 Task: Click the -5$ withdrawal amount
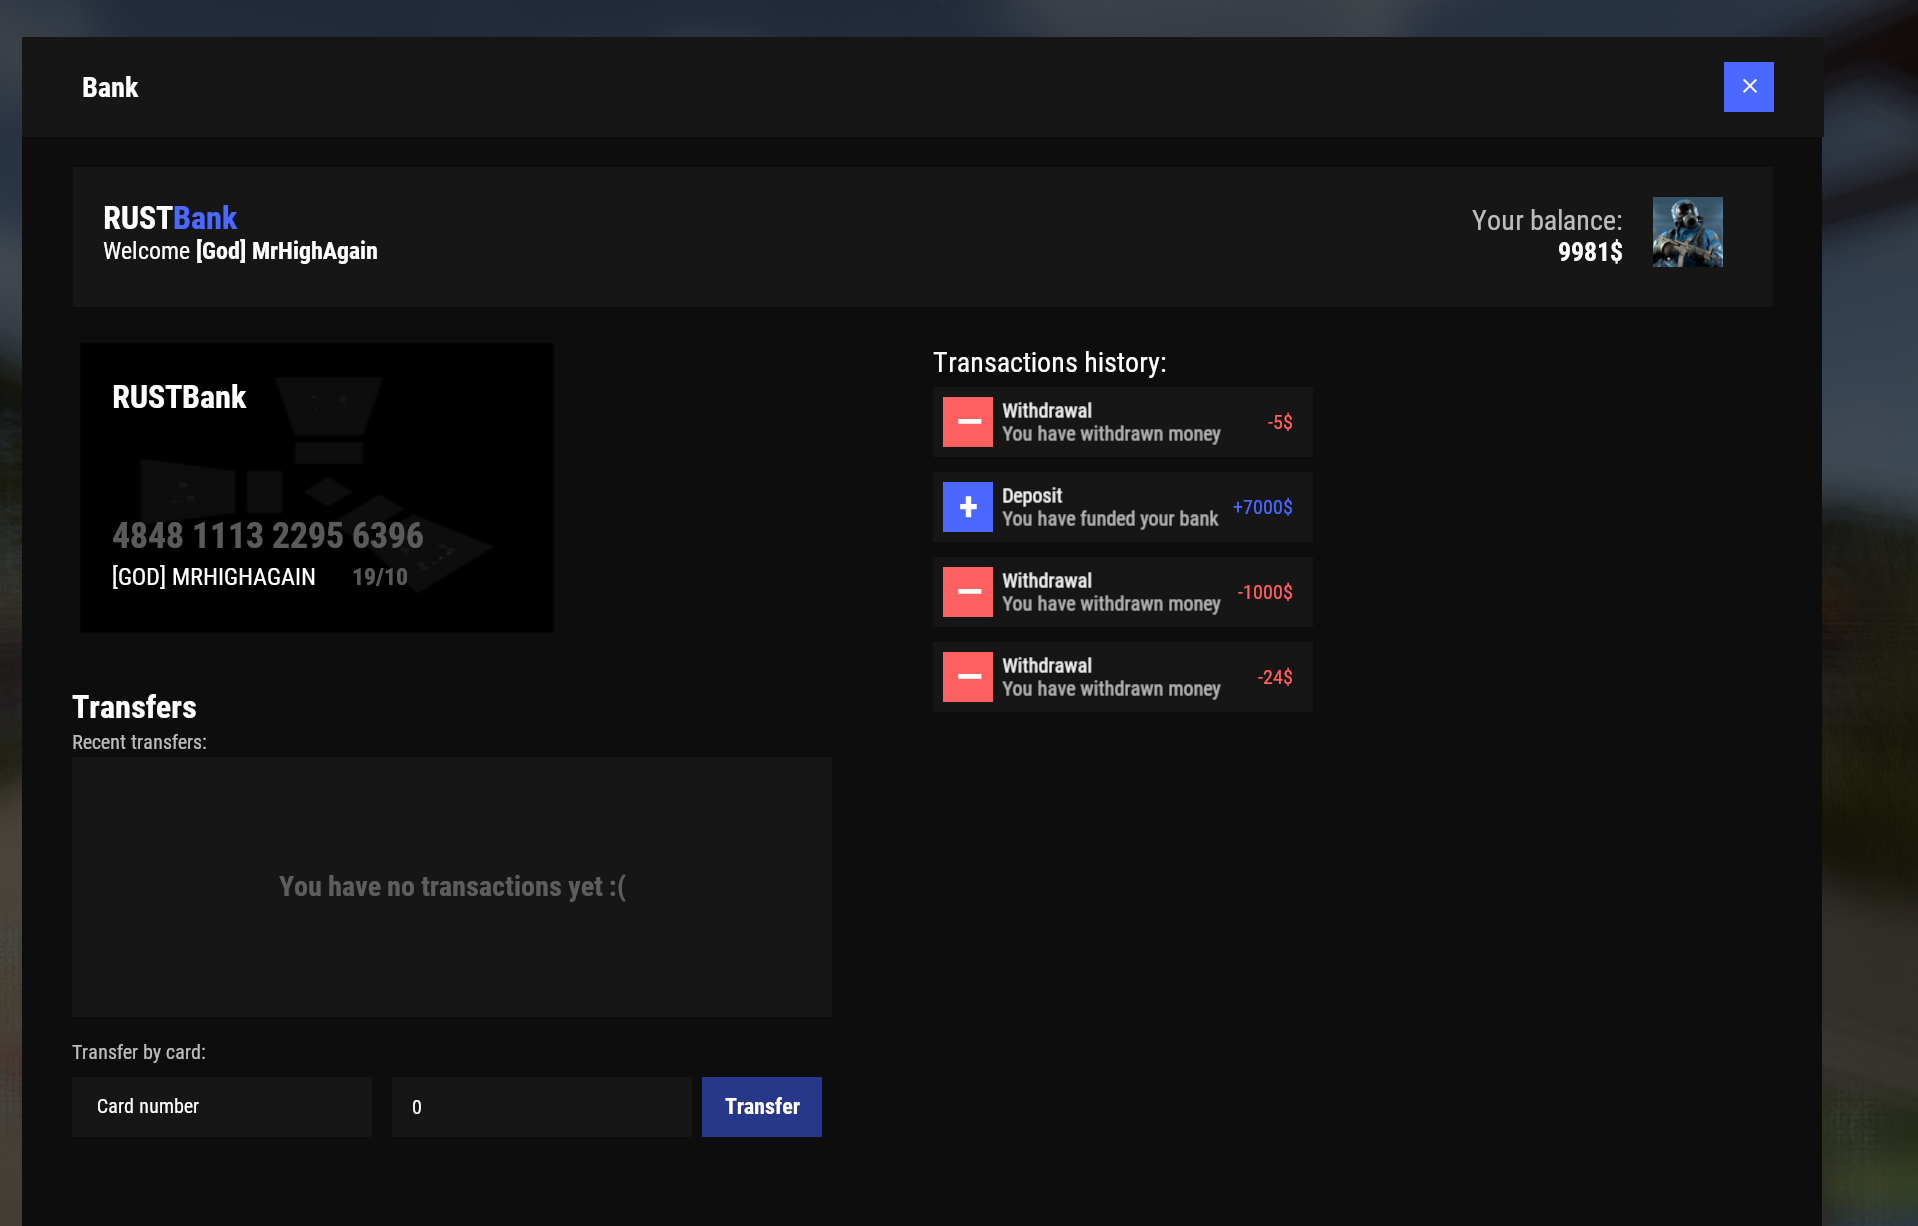click(x=1279, y=422)
